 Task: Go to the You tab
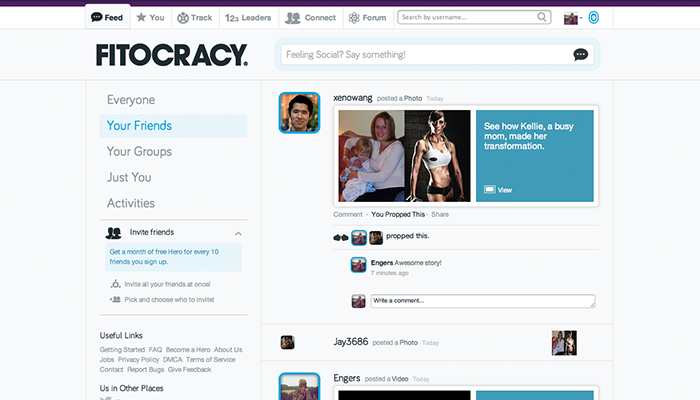click(x=150, y=17)
